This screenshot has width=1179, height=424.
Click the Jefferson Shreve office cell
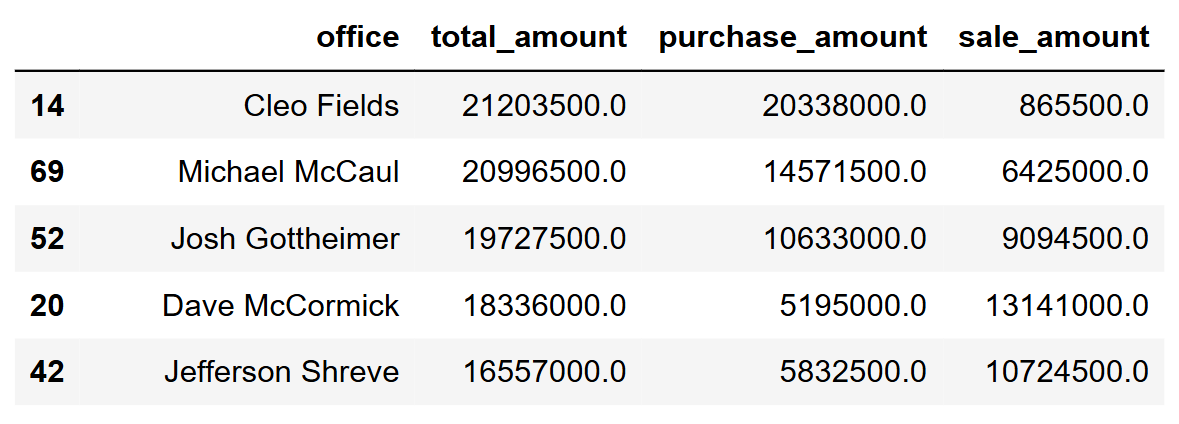tap(282, 372)
